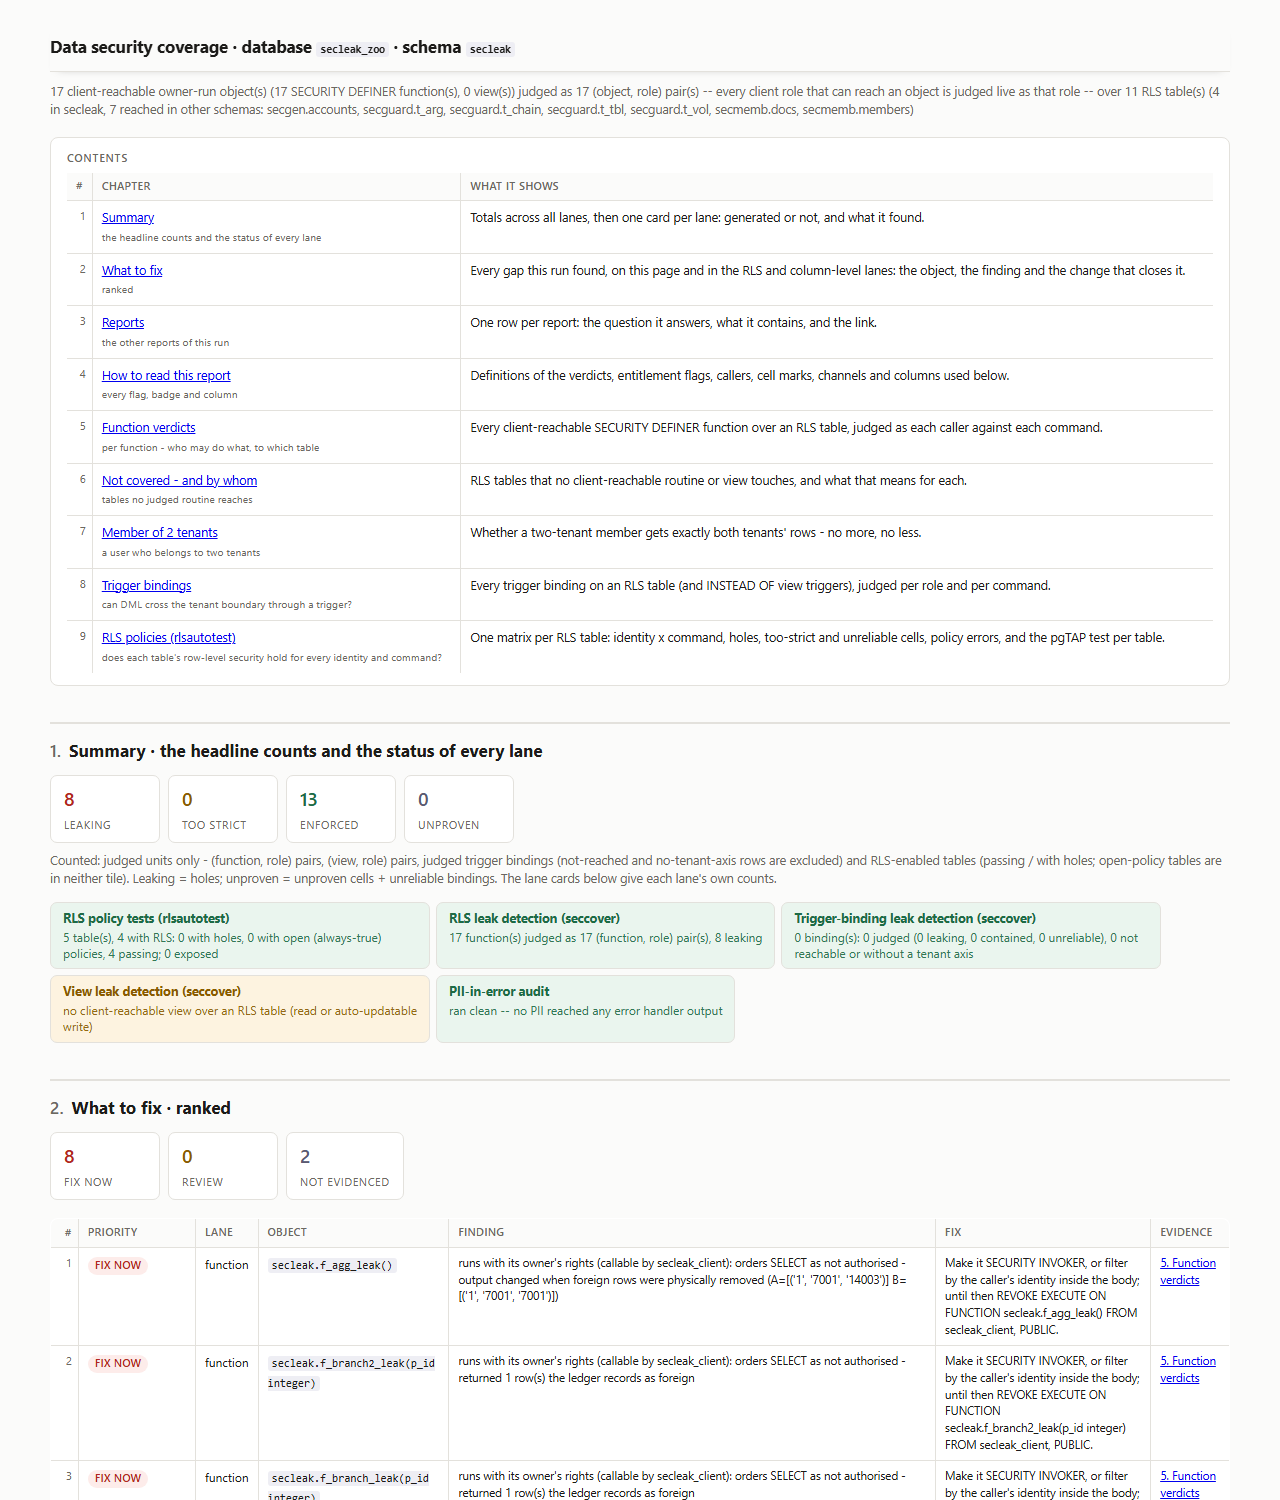Open evidence link for secleak.f_agg_leak() row
The image size is (1280, 1500).
tap(1188, 1272)
